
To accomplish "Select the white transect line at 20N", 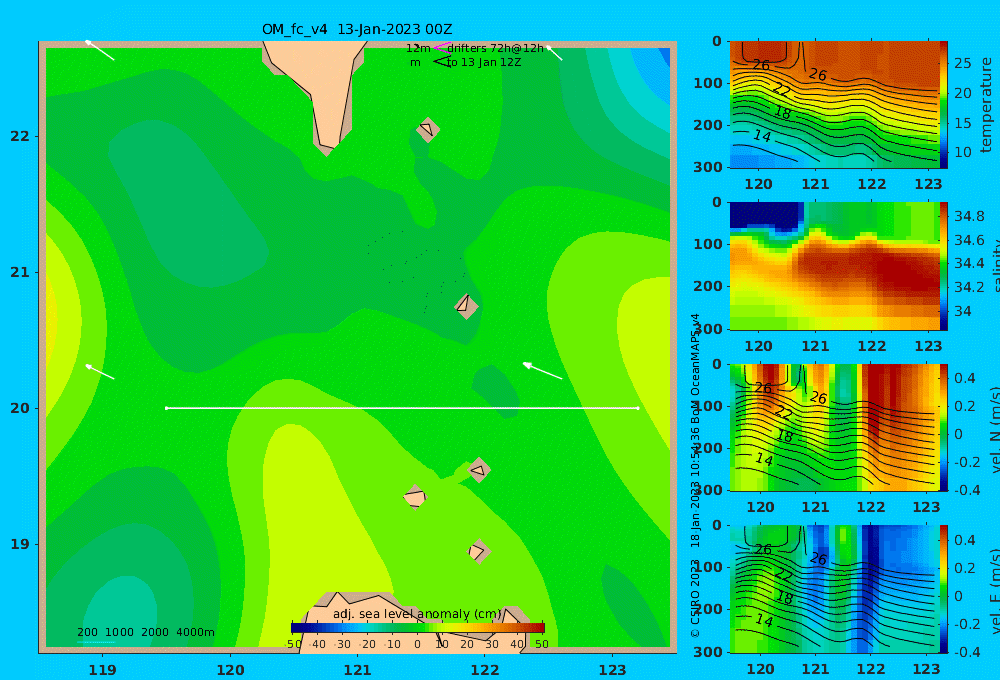I will tap(402, 408).
